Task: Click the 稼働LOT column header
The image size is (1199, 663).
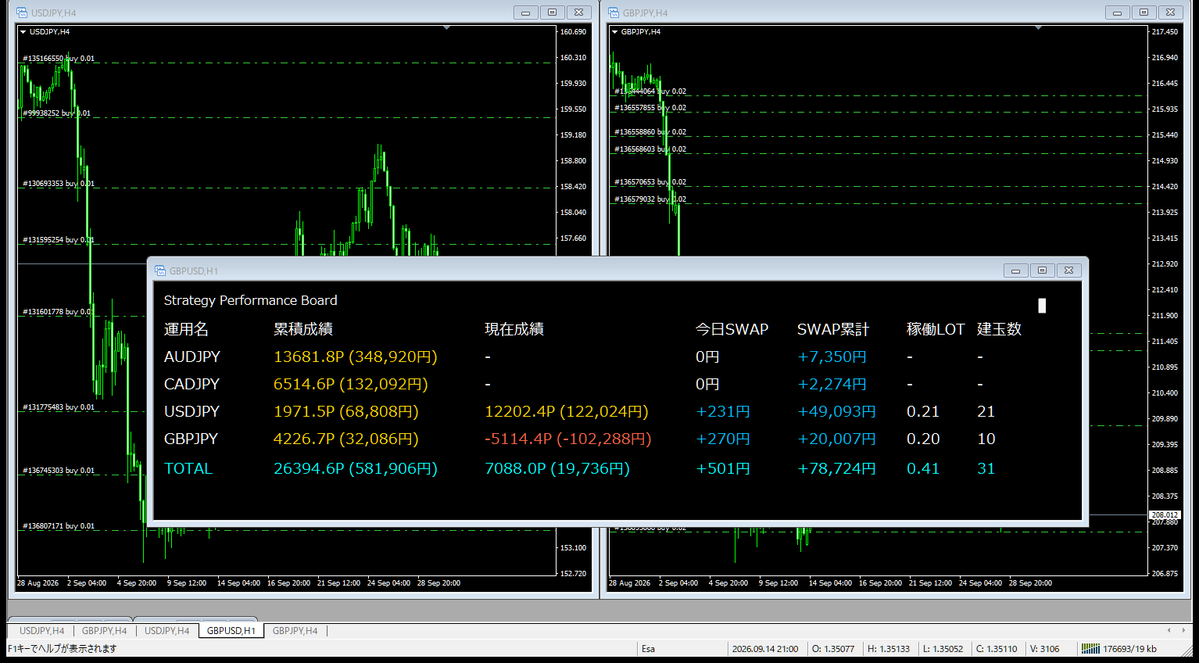Action: coord(936,330)
